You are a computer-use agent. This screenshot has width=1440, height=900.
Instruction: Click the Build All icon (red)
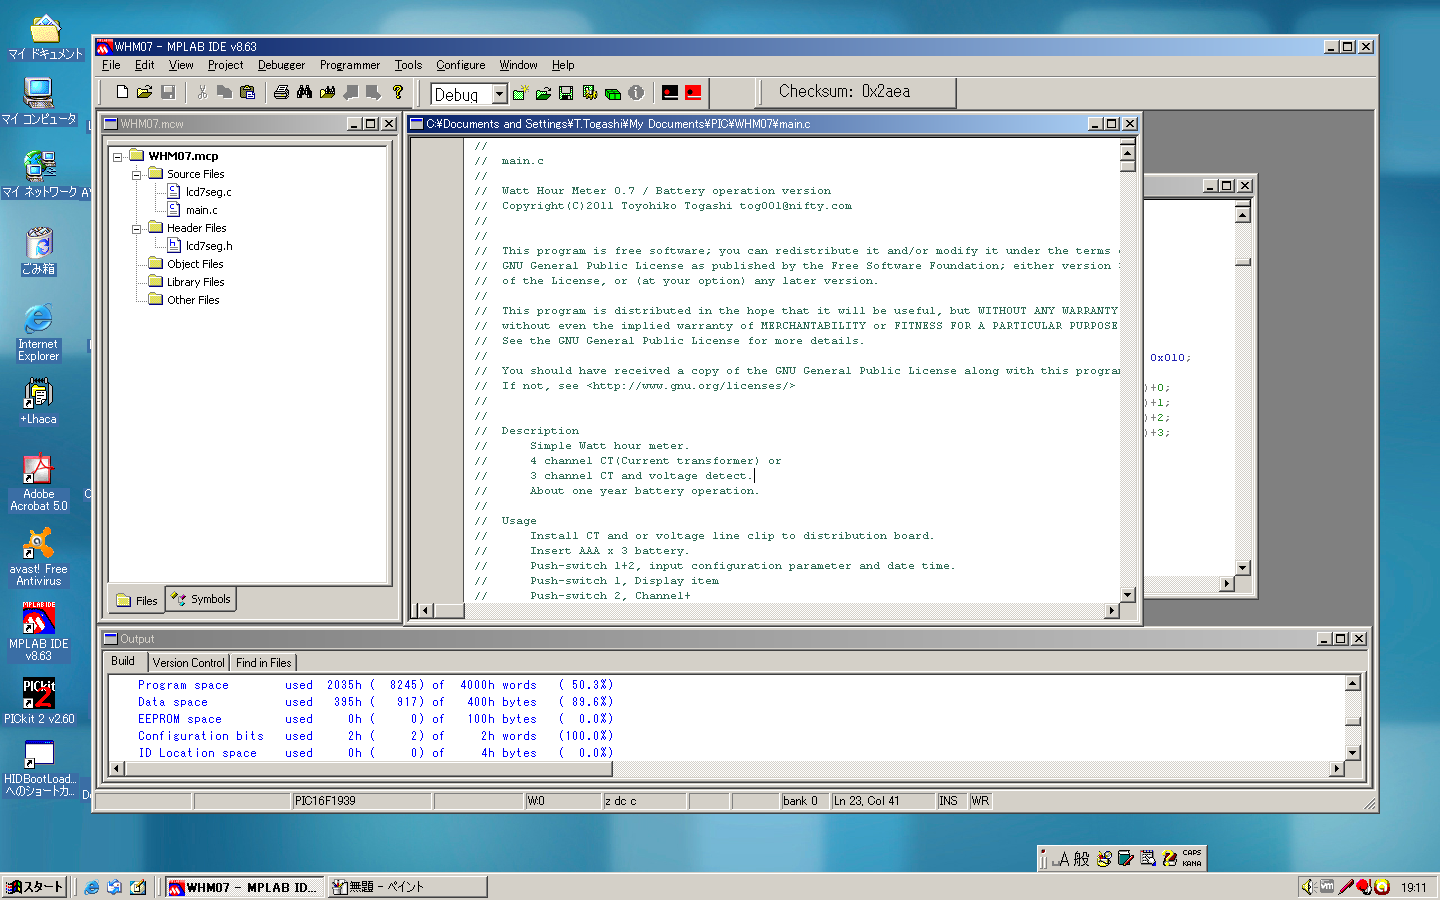693,93
